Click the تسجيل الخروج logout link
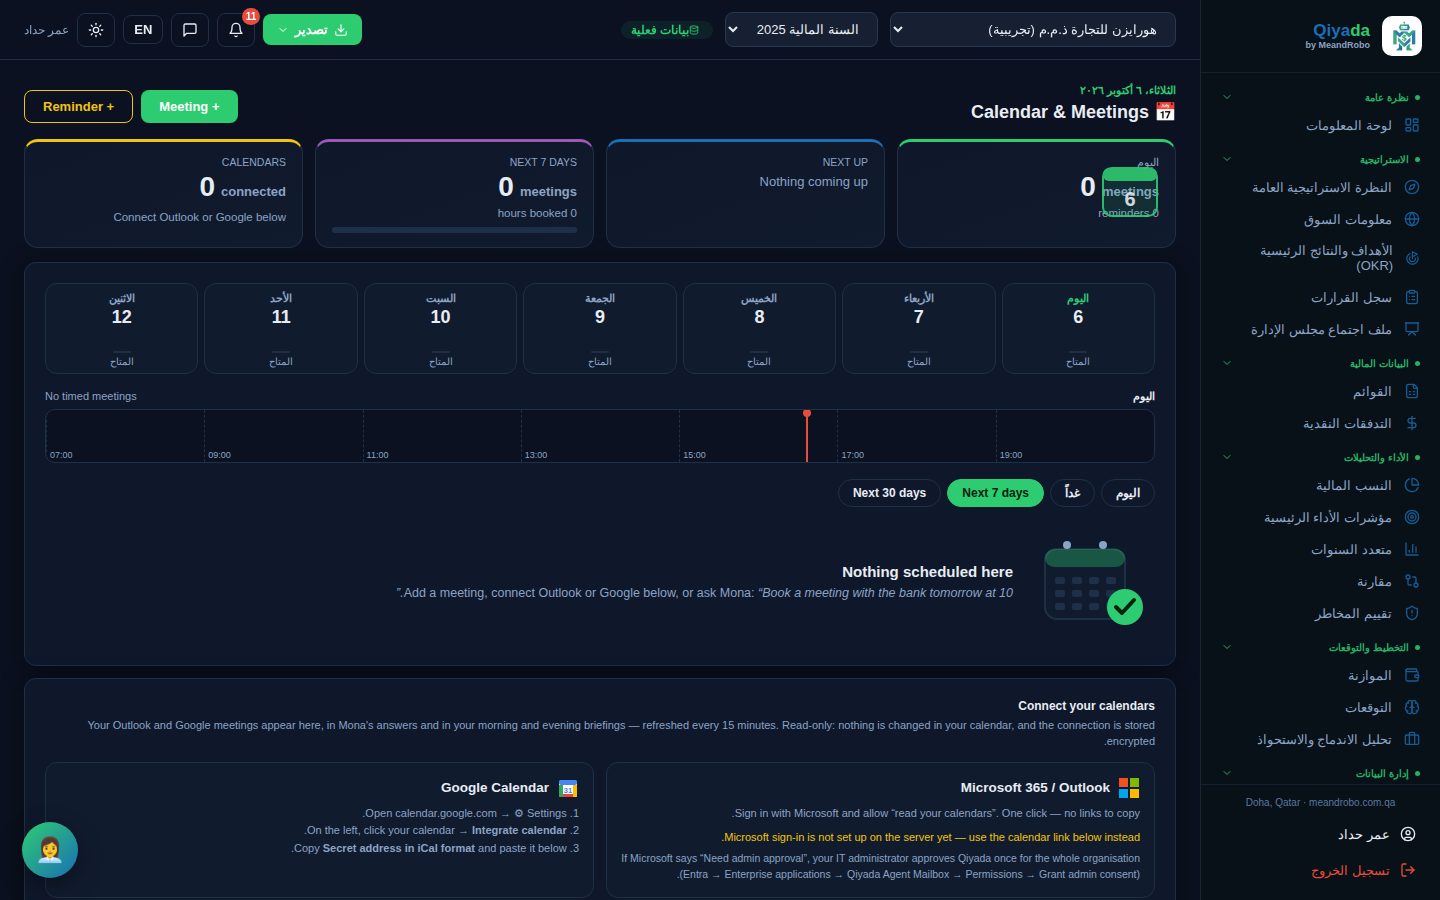 coord(1350,870)
